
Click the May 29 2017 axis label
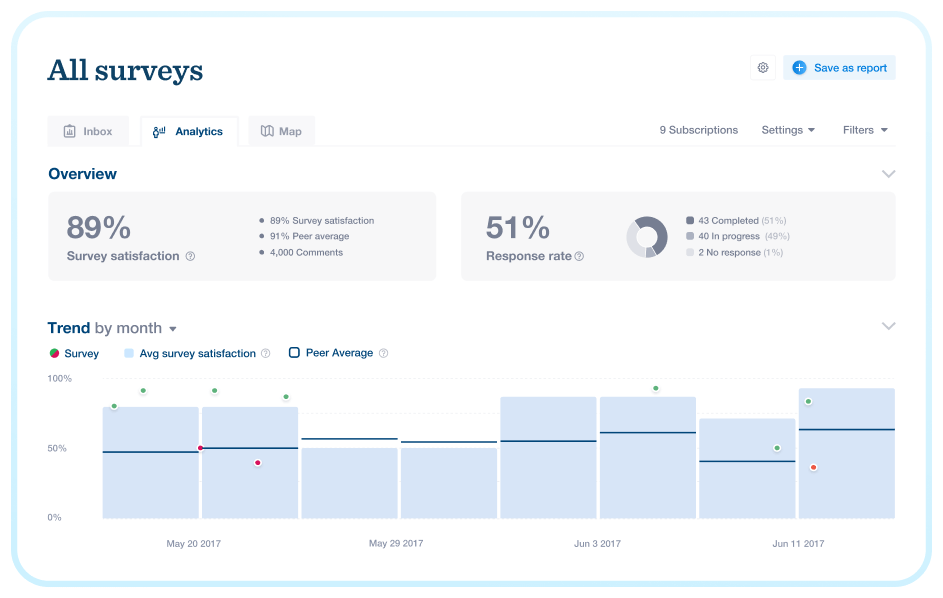point(396,543)
